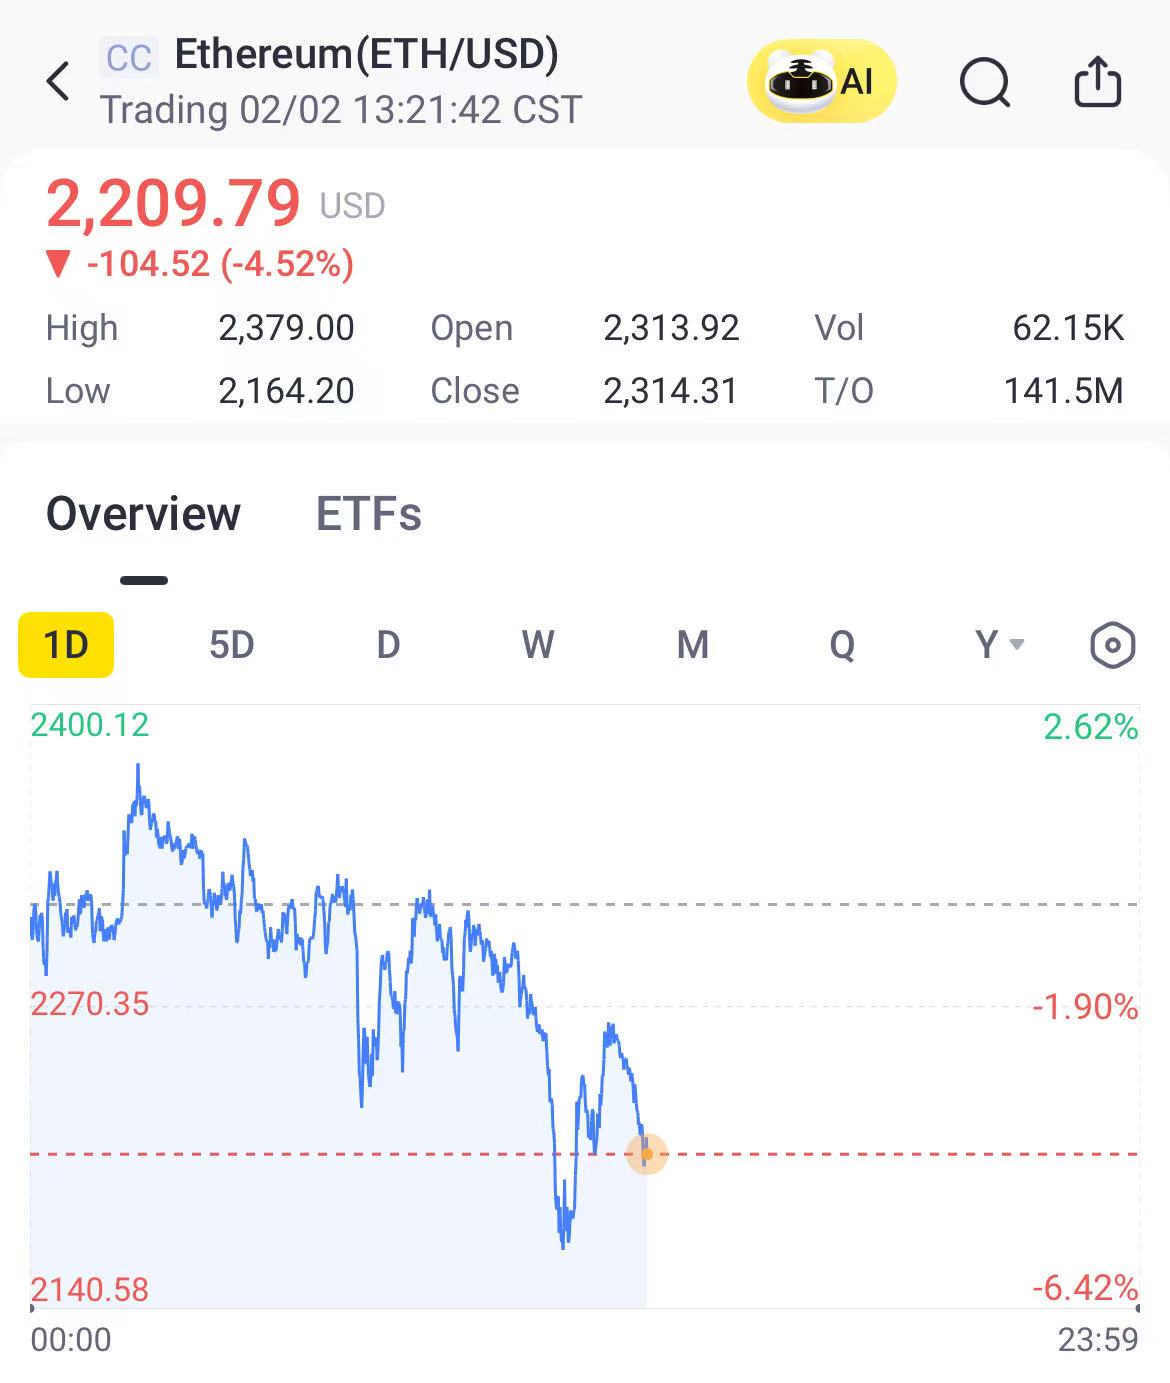Select the M monthly chart period
This screenshot has height=1383, width=1170.
pyautogui.click(x=692, y=645)
